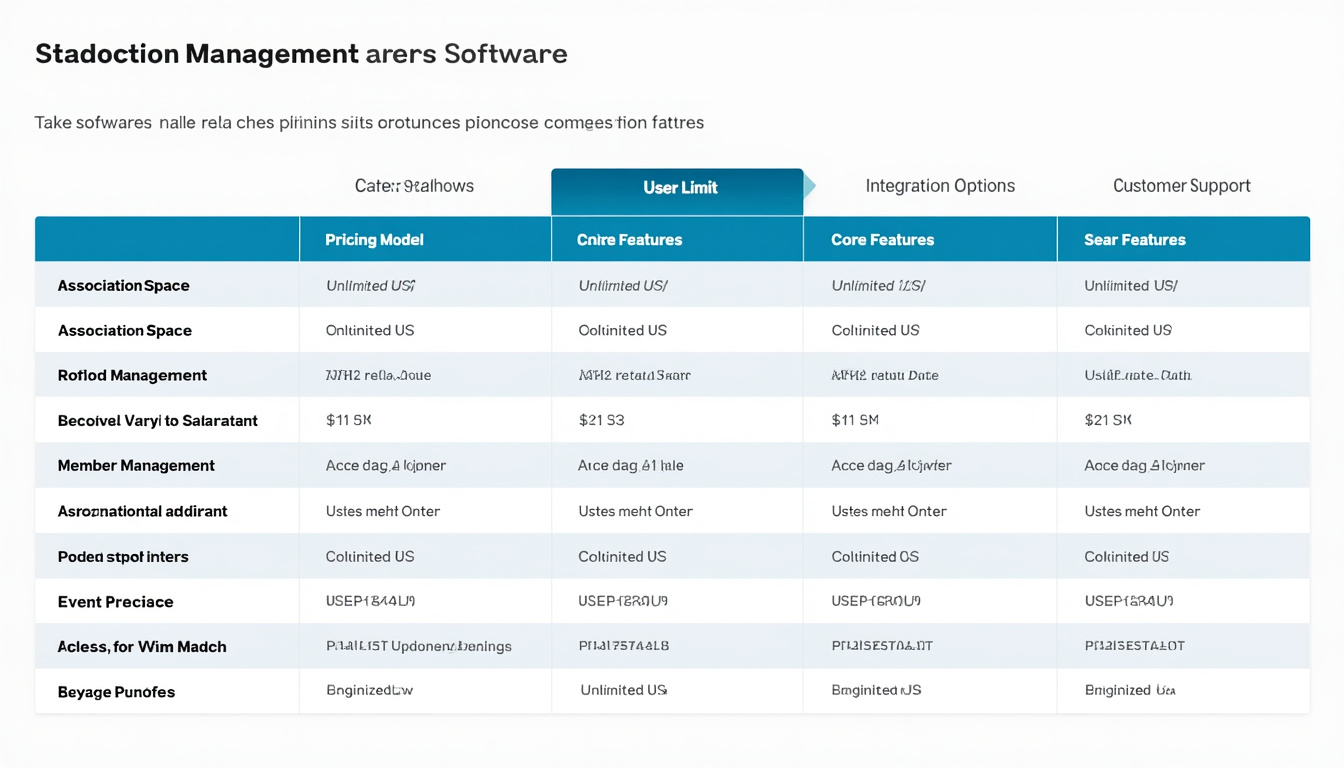Select the Becoivel Varyi to Salaratant row label
Screen dimensions: 1344x768
158,421
